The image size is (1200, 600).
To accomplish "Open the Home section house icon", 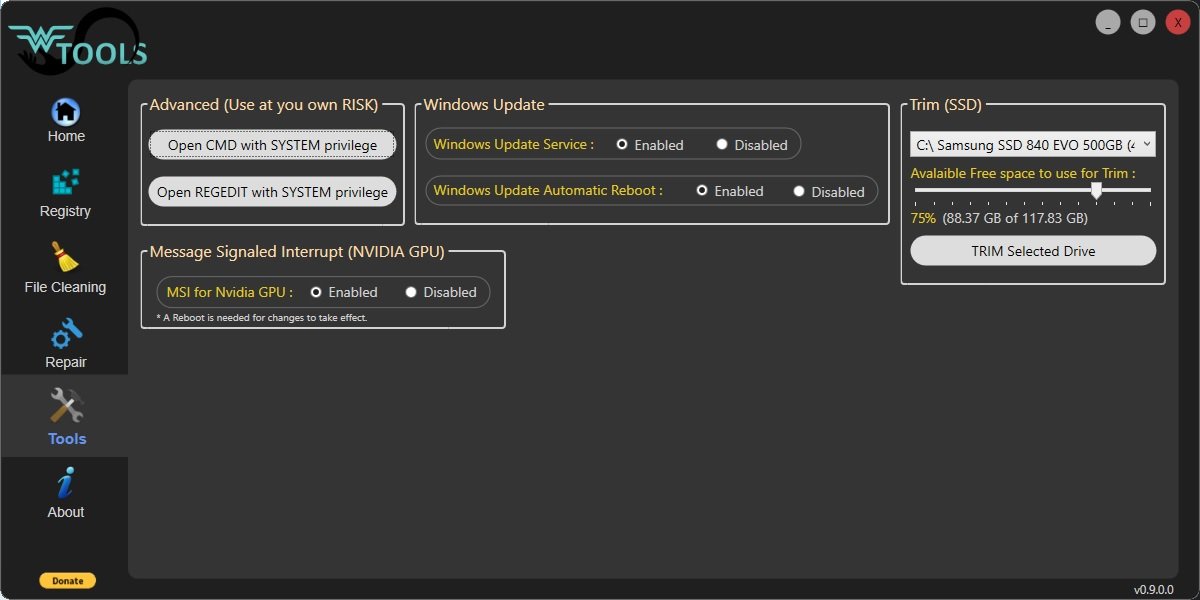I will (66, 111).
